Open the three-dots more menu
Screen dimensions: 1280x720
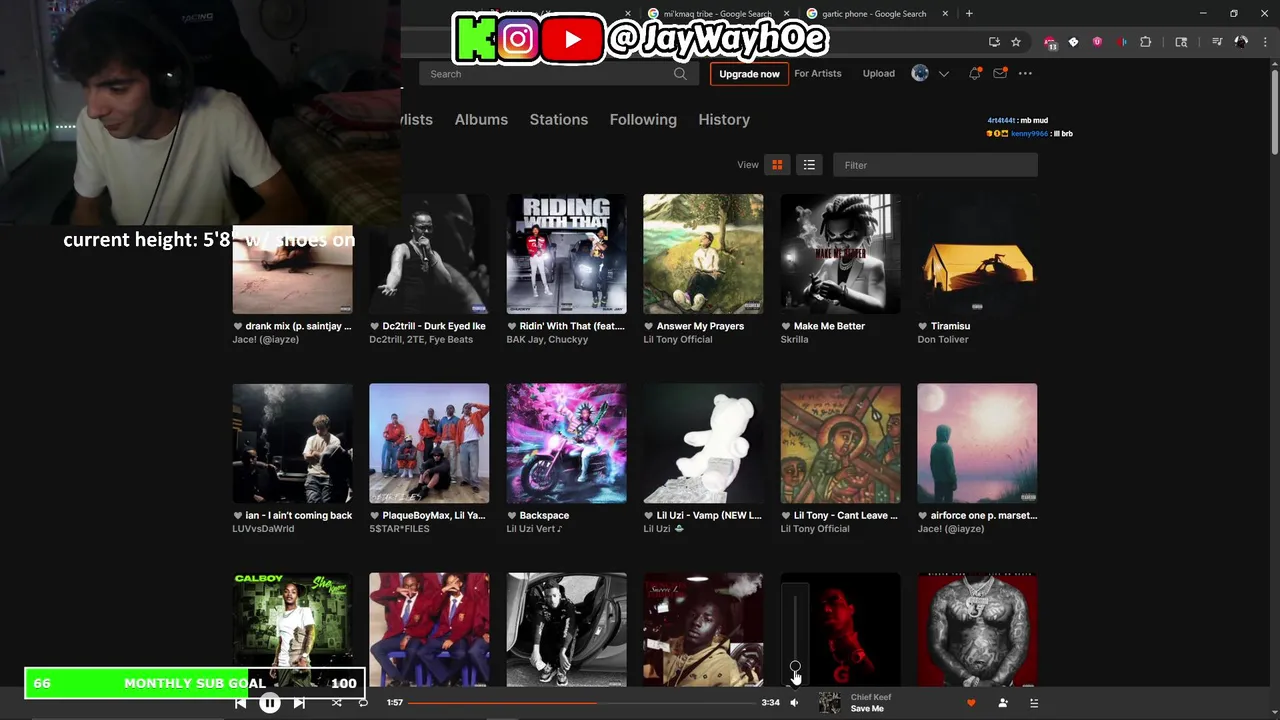coord(1025,73)
